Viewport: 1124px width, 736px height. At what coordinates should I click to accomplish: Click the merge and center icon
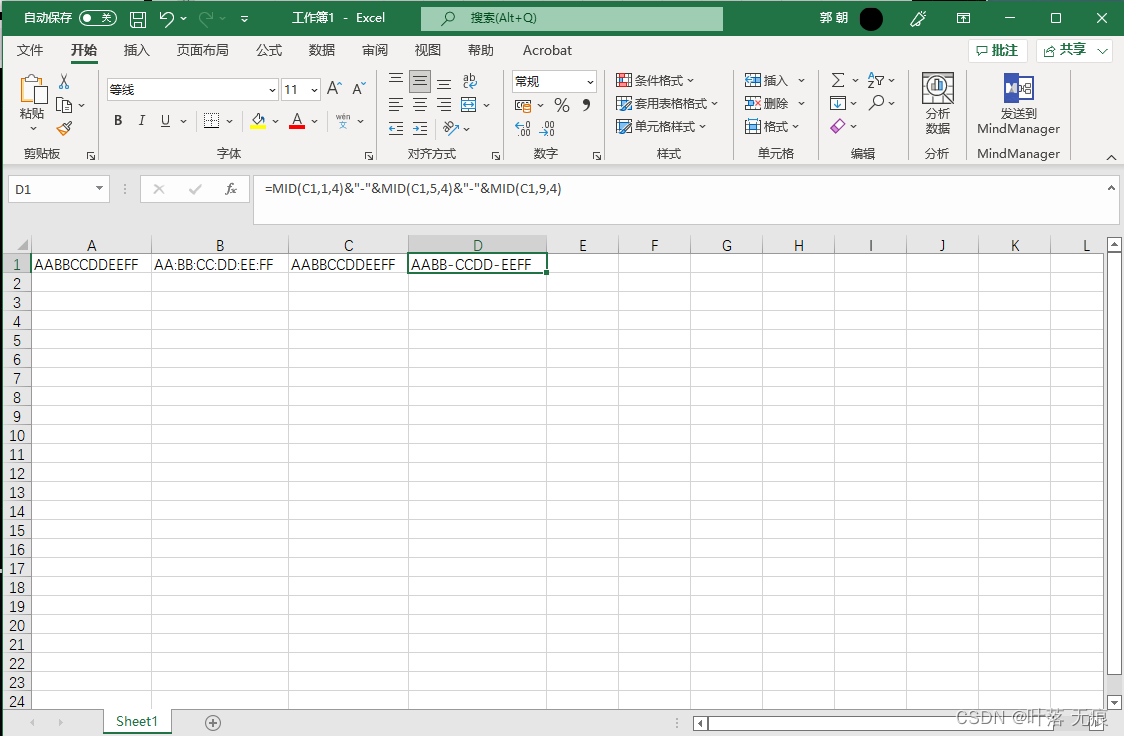coord(469,105)
